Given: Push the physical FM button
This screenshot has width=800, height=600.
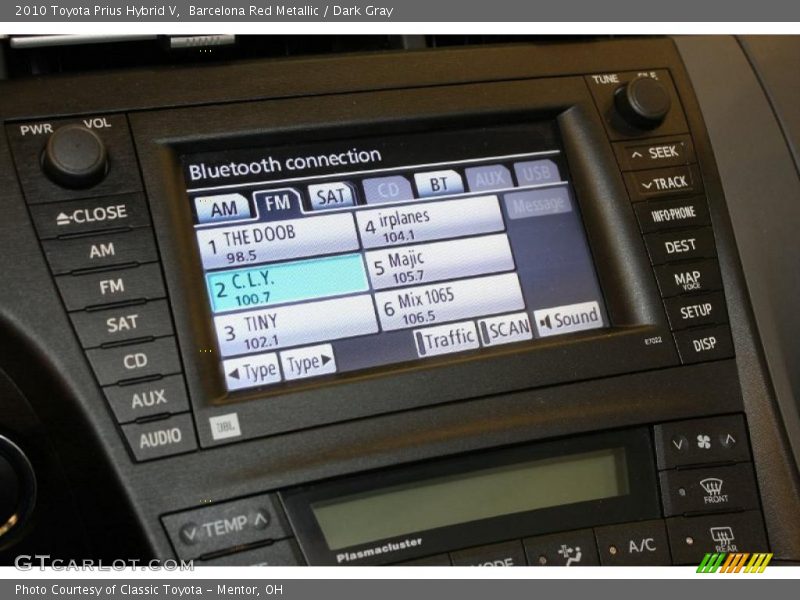Looking at the screenshot, I should click(112, 287).
